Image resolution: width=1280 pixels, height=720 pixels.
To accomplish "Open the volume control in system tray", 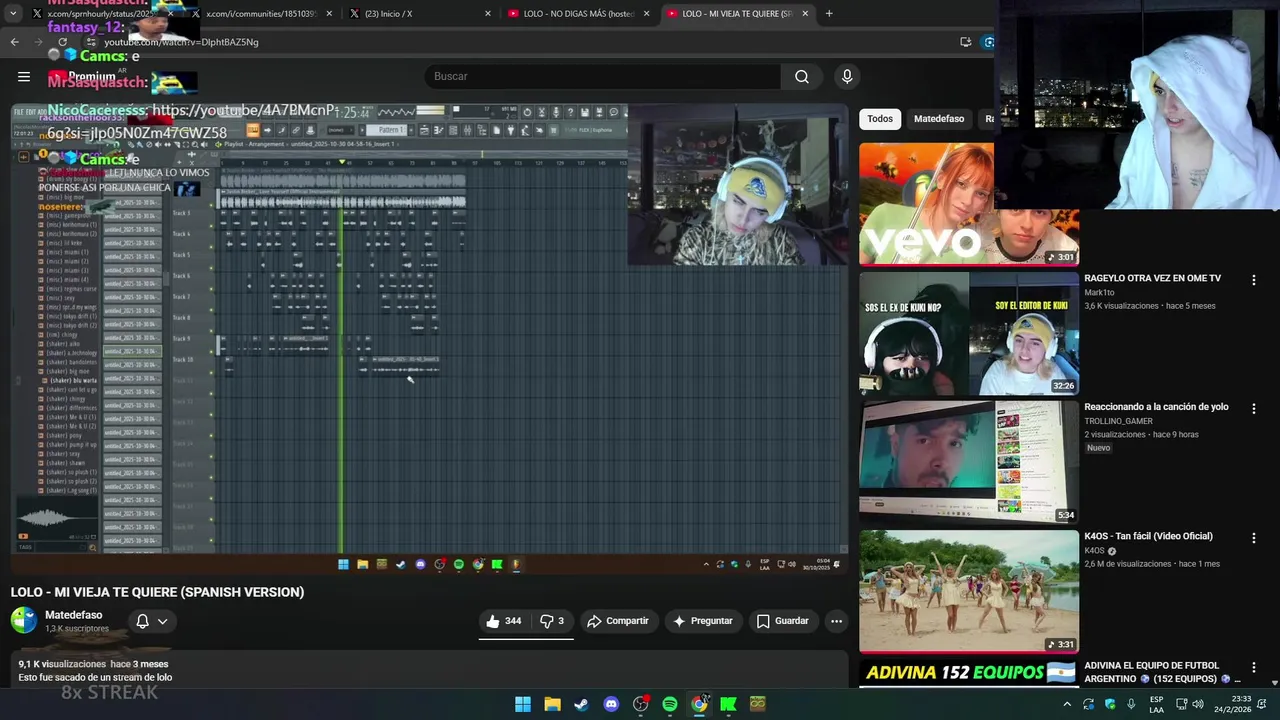I will coord(1198,704).
